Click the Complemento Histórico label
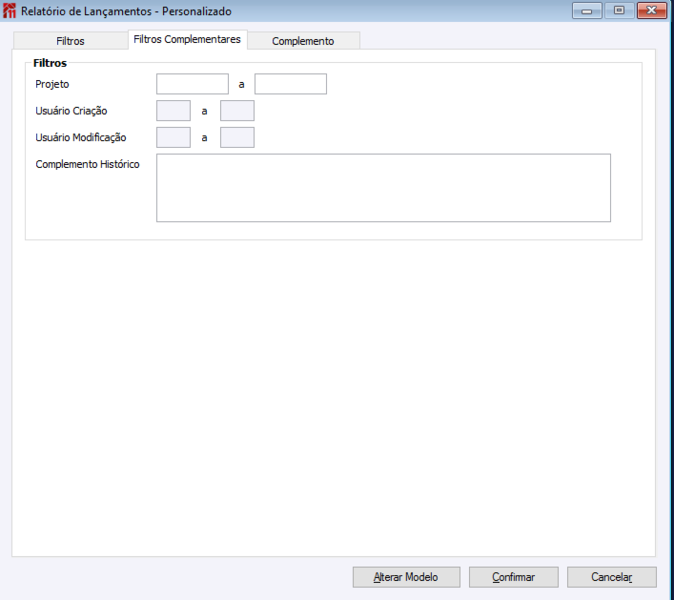The image size is (674, 600). (x=88, y=164)
